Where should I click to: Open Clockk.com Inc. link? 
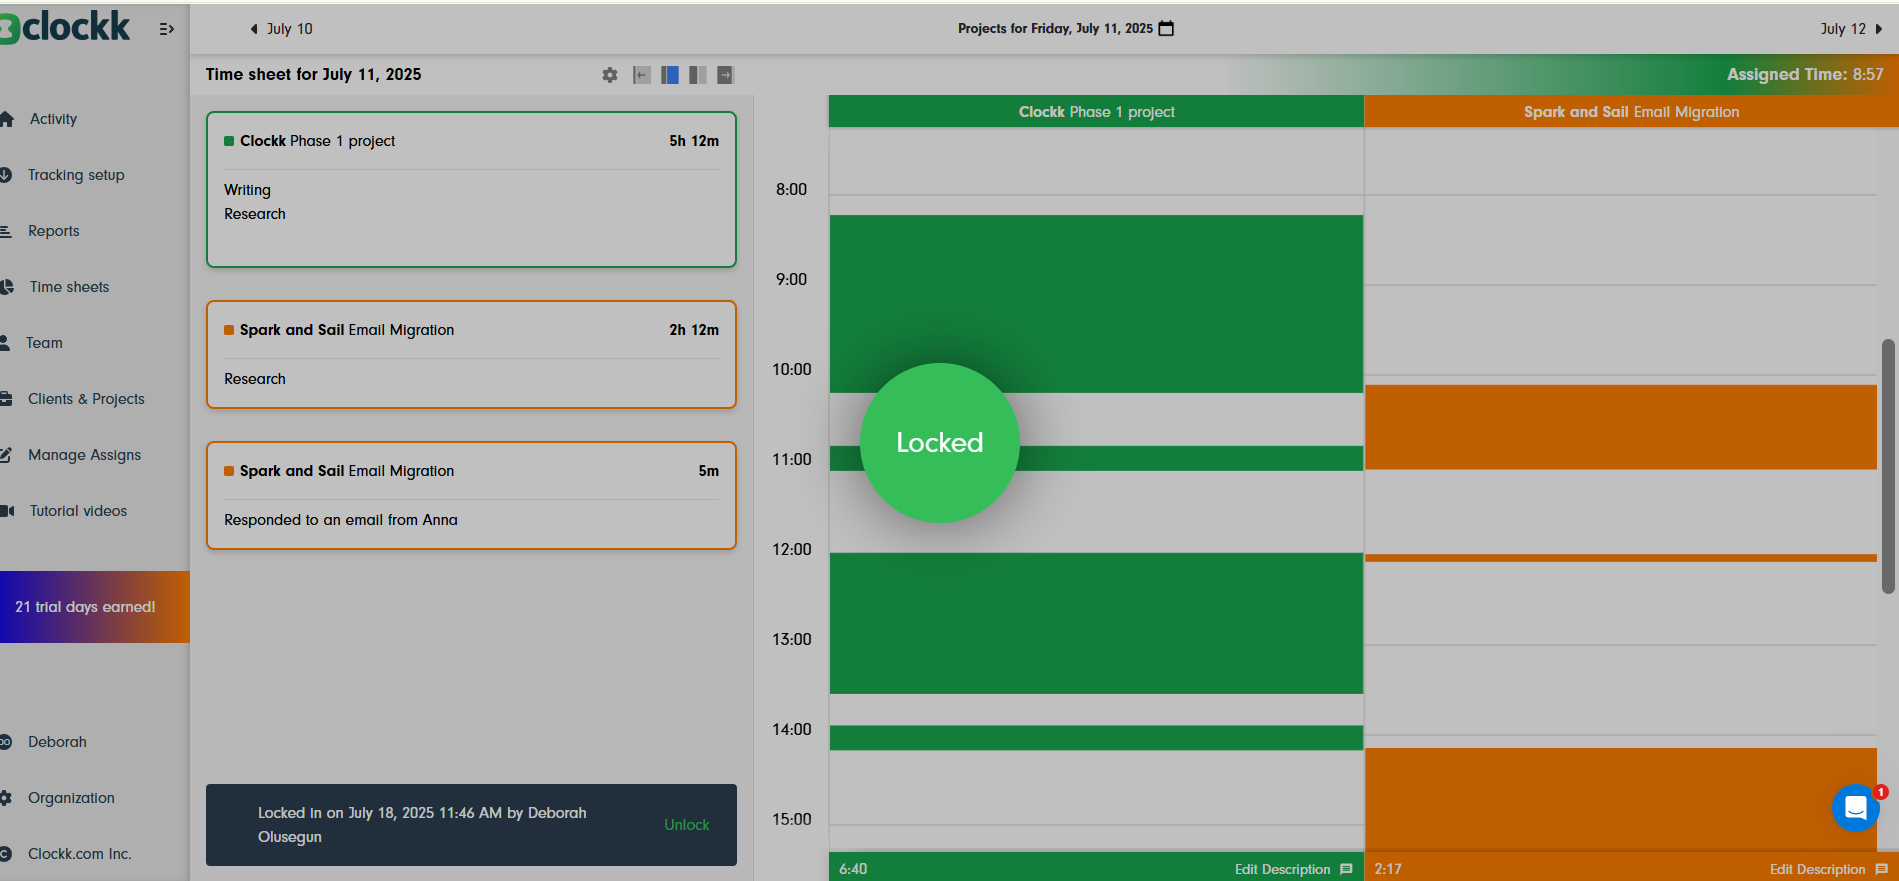(x=79, y=854)
